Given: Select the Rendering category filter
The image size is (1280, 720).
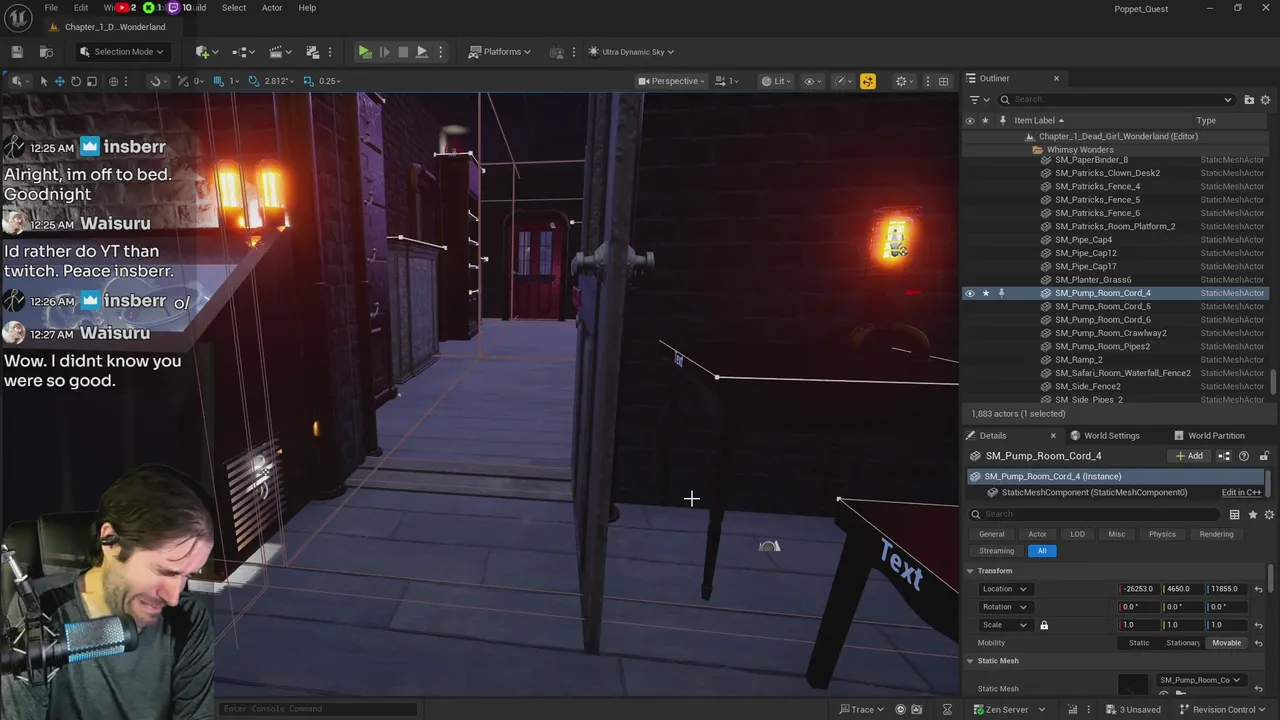Looking at the screenshot, I should [x=1216, y=534].
